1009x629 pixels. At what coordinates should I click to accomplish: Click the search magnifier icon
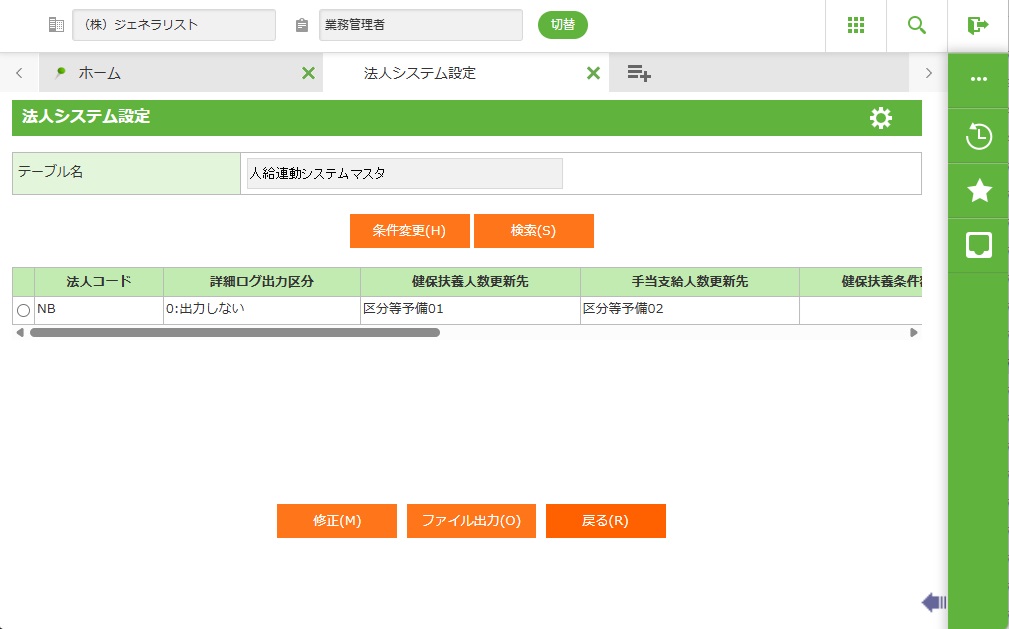(x=916, y=26)
